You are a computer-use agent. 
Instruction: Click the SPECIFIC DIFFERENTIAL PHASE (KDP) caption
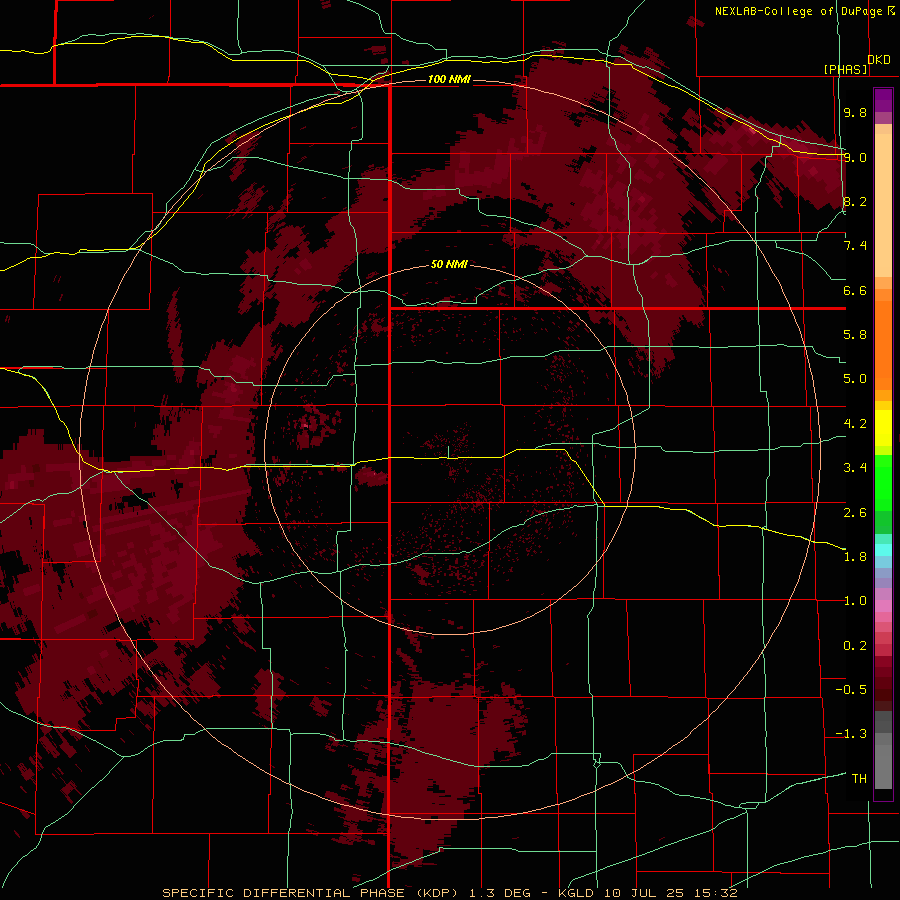313,893
